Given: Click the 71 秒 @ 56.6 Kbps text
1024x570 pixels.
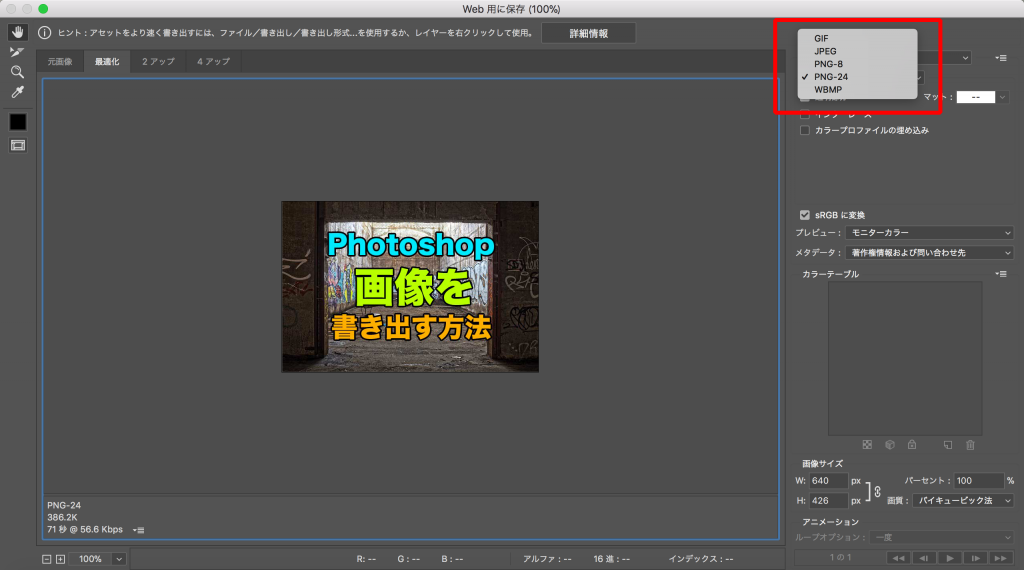Looking at the screenshot, I should (x=85, y=530).
